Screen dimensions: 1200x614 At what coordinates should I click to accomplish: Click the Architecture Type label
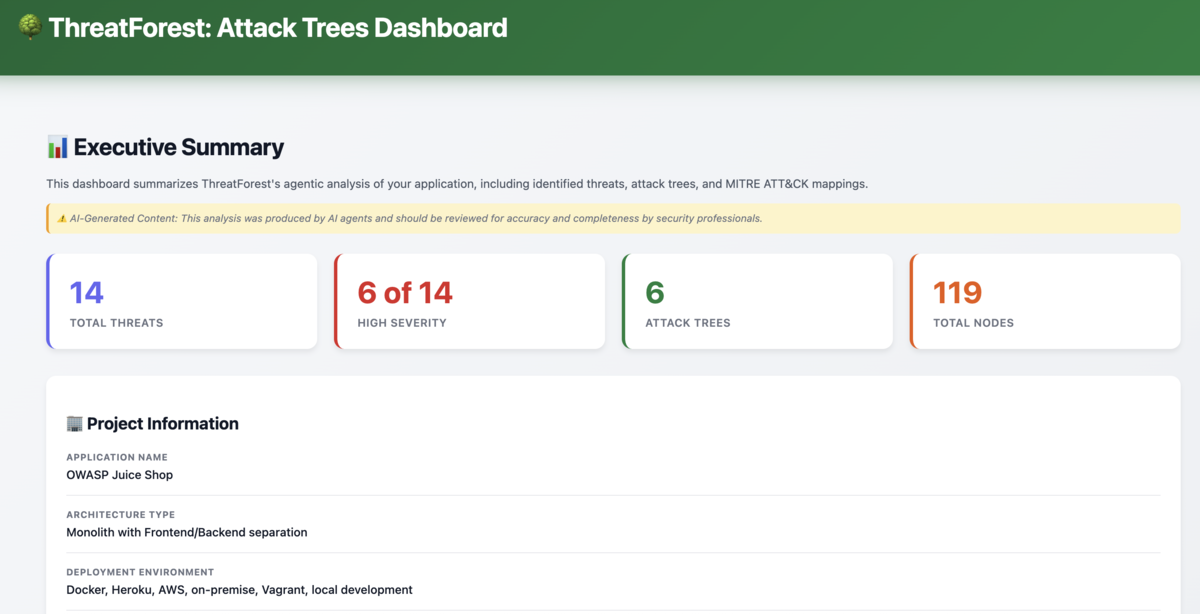click(120, 515)
